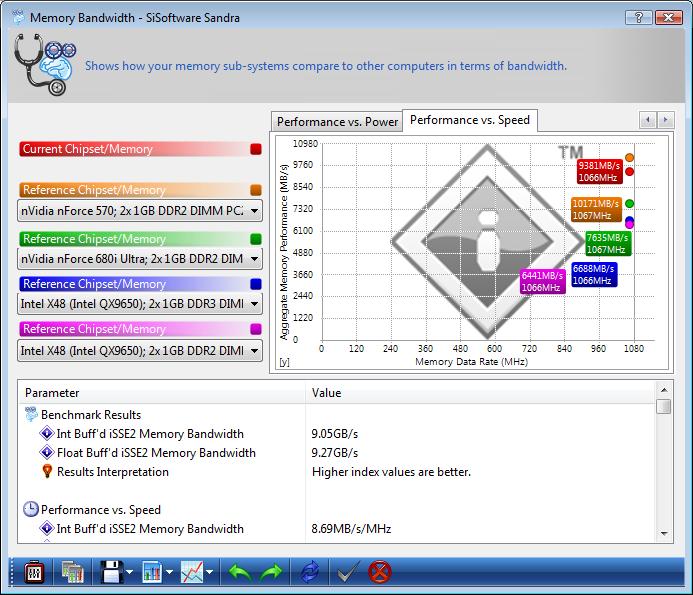Go back with green left arrow
Image resolution: width=693 pixels, height=595 pixels.
point(240,573)
